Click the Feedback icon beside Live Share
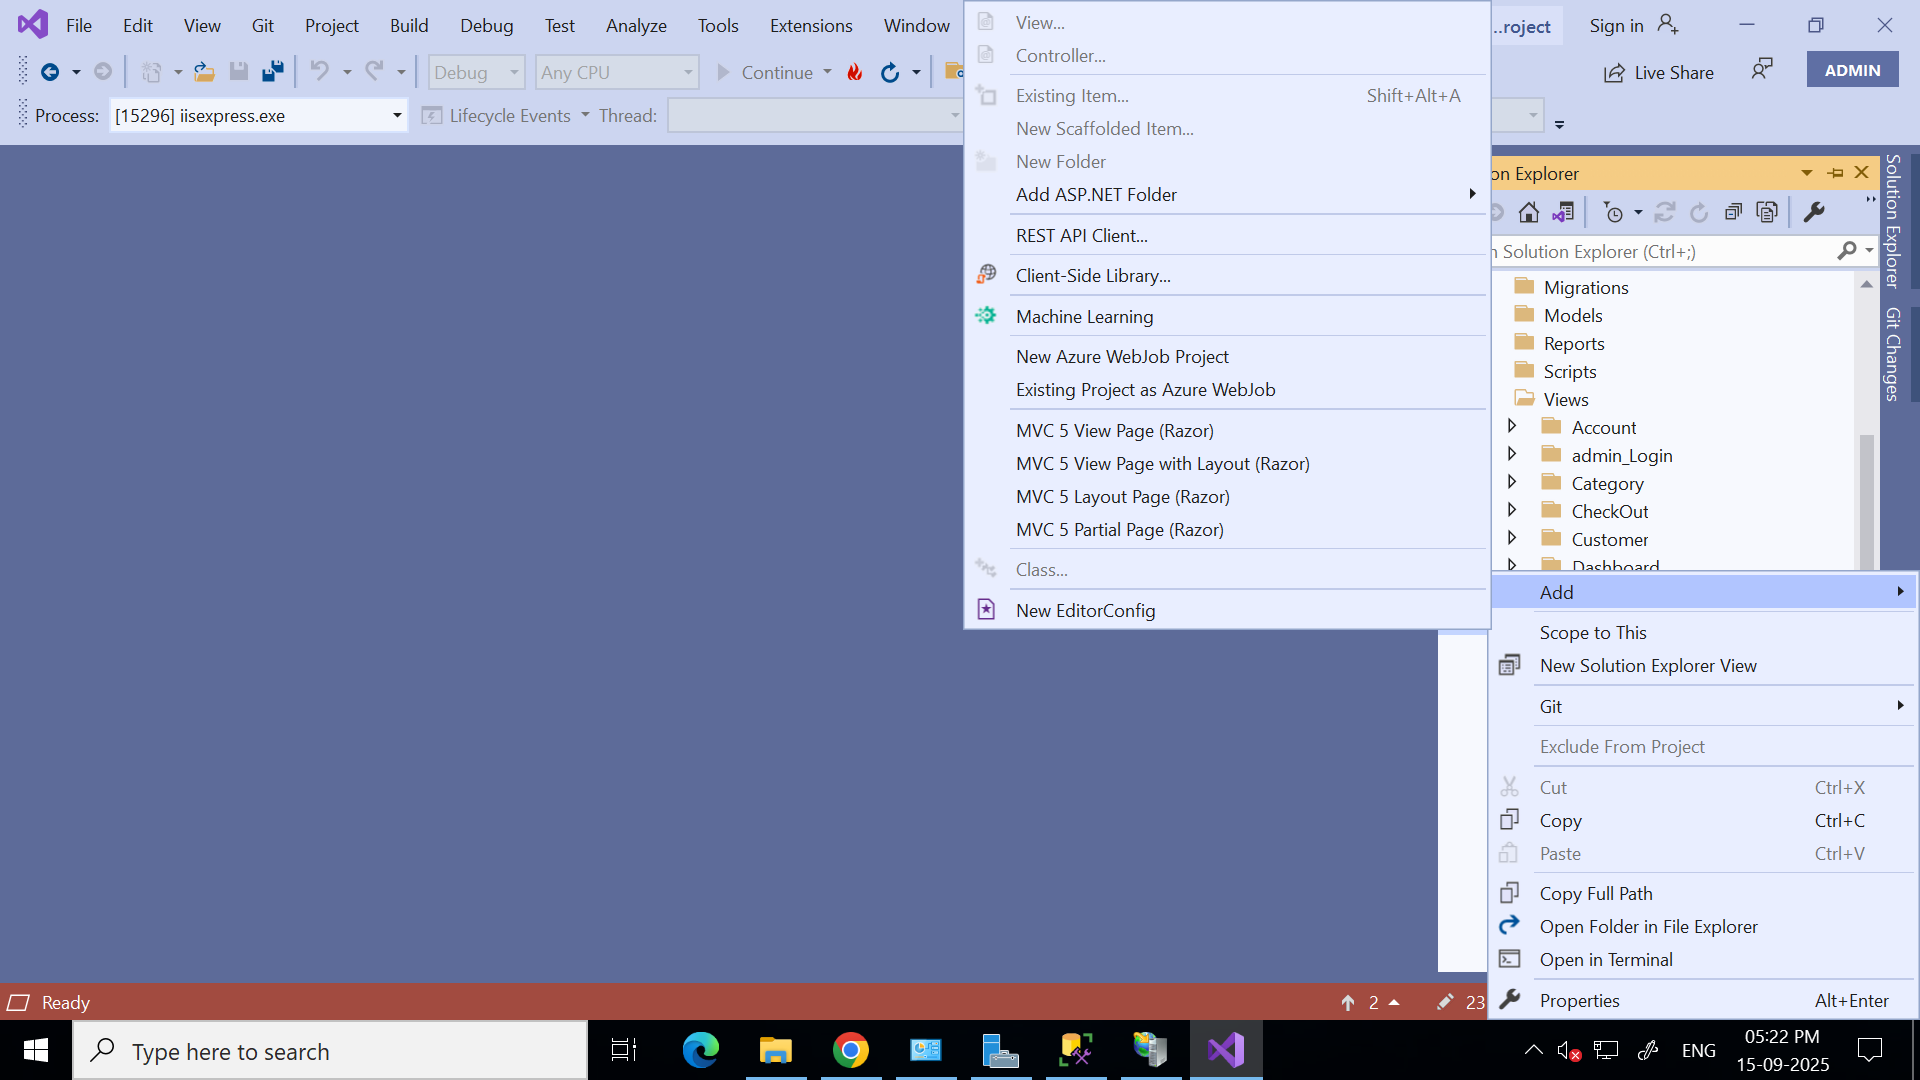Screen dimensions: 1920x1080 tap(1762, 70)
